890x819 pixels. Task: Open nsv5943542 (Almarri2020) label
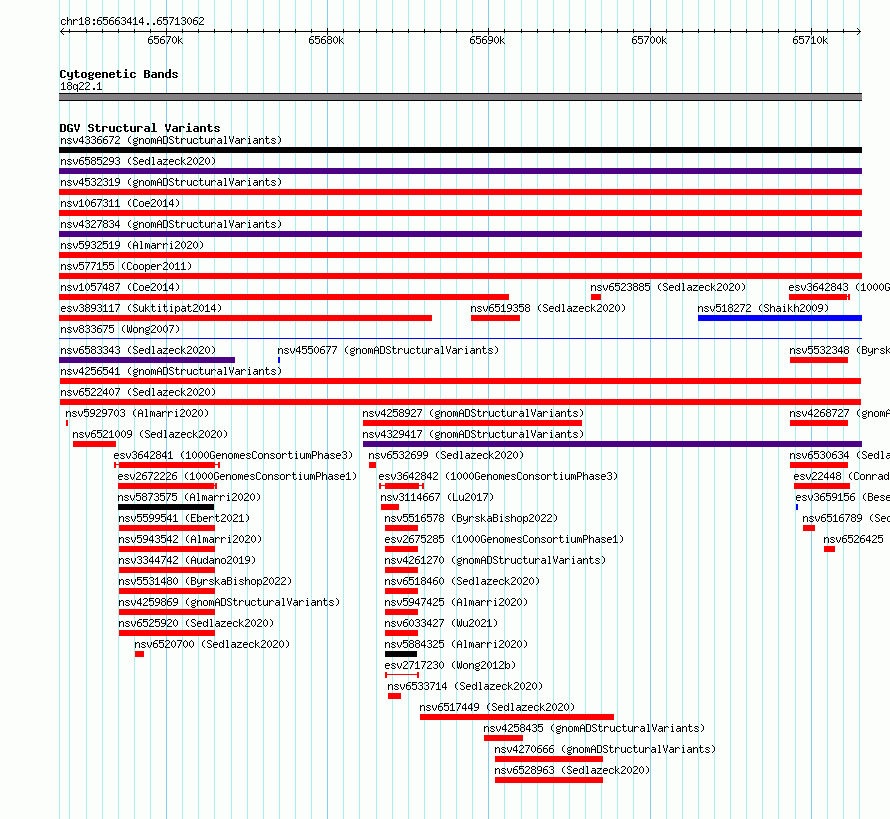click(190, 539)
